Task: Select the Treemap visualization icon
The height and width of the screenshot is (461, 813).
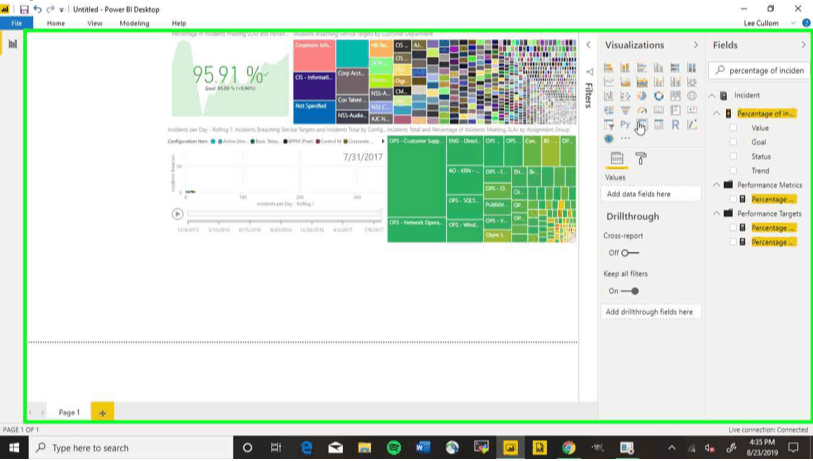Action: click(675, 96)
